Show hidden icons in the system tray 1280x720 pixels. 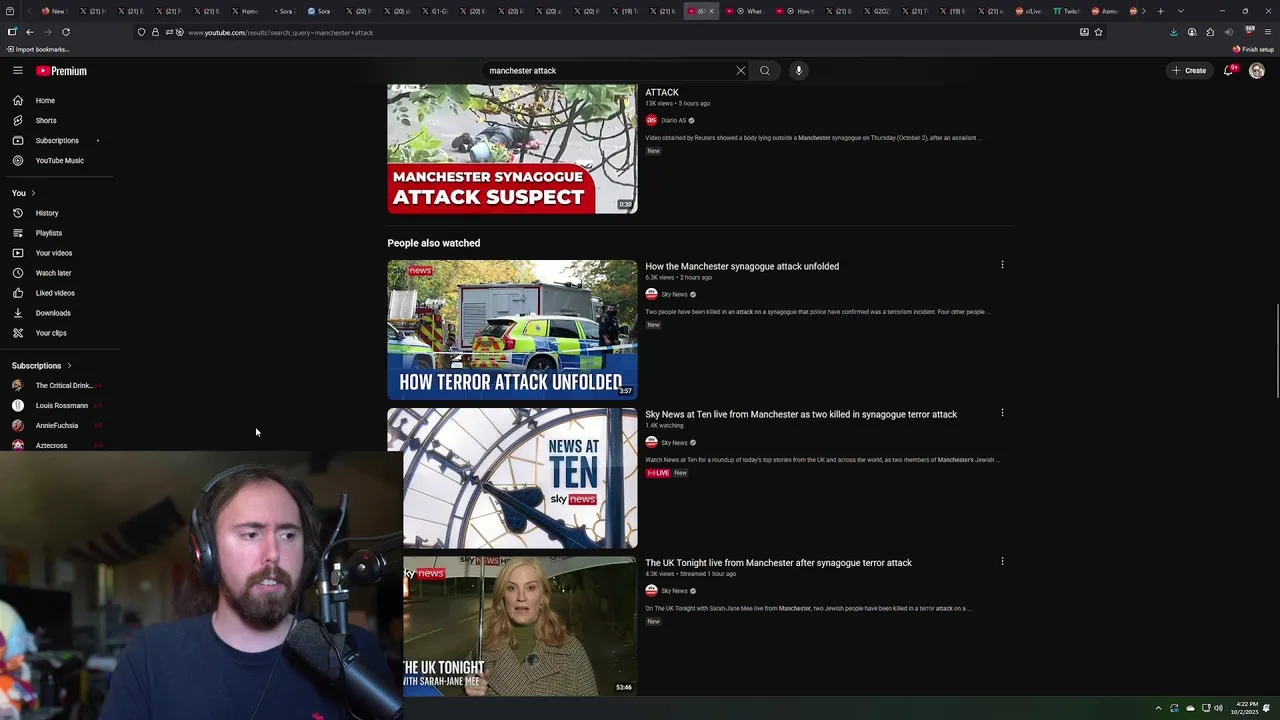(1158, 708)
